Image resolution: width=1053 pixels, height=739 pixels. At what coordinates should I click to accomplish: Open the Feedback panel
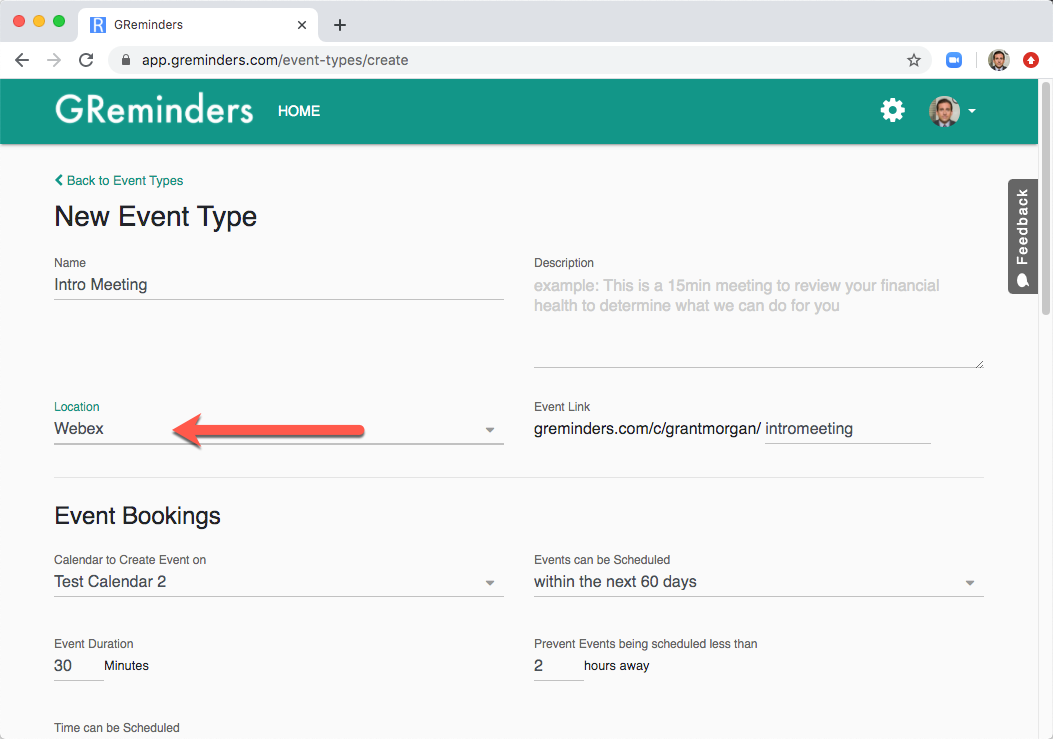click(1022, 237)
